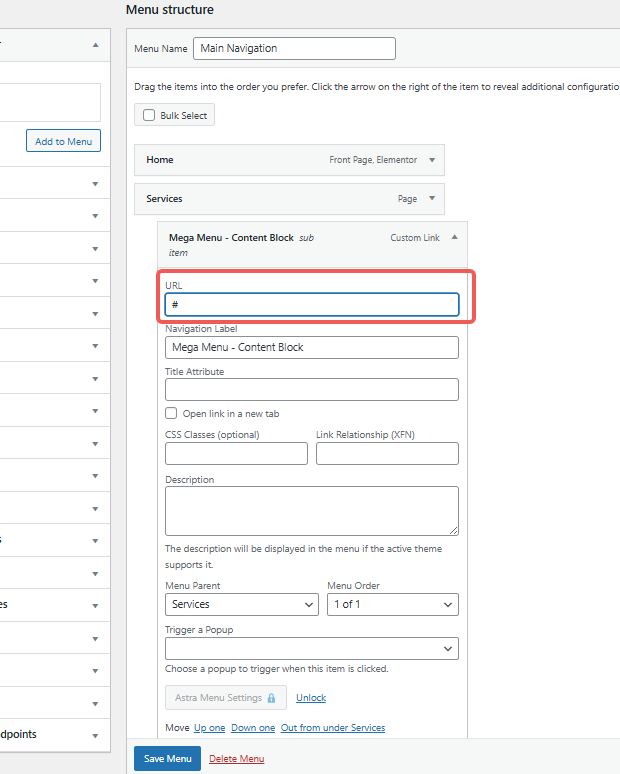Click the Unlock link
Viewport: 620px width, 774px height.
pos(311,698)
